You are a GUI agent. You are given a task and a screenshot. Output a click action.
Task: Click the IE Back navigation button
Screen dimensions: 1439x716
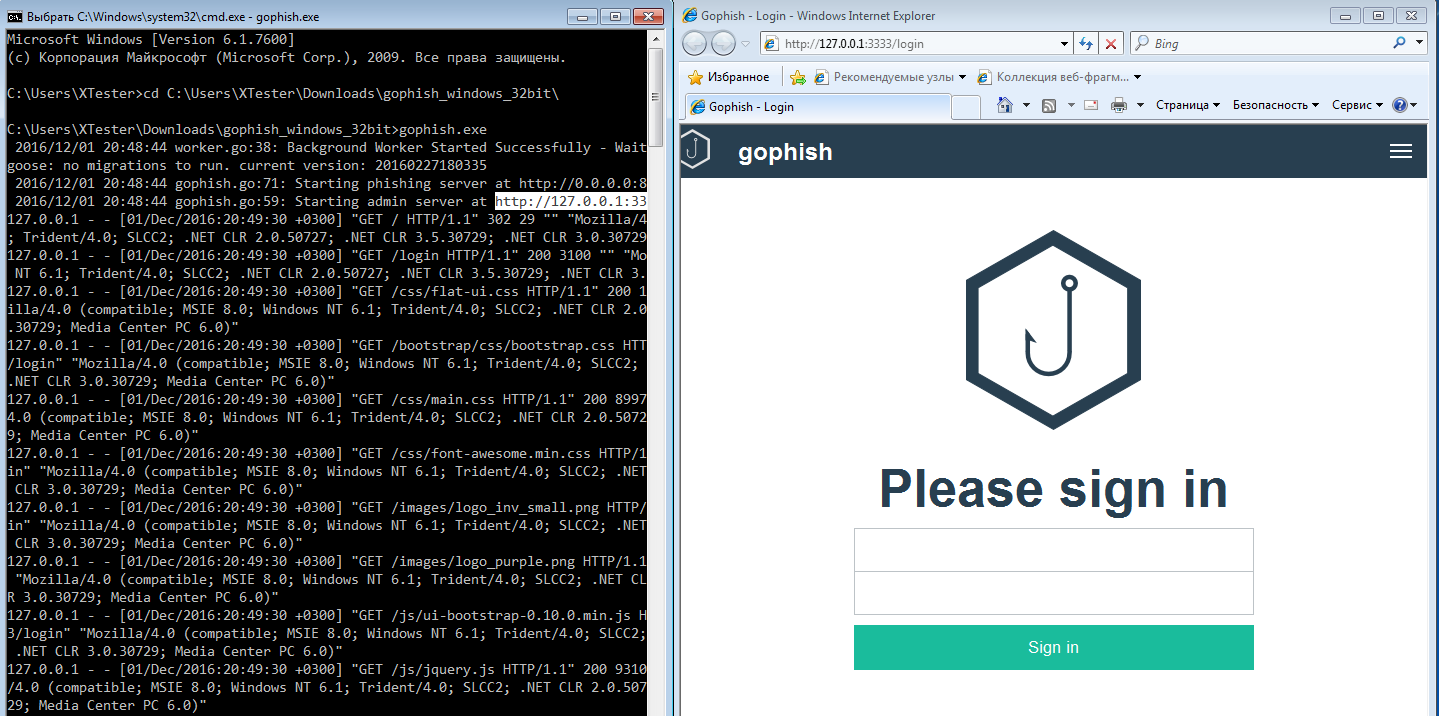[x=695, y=44]
